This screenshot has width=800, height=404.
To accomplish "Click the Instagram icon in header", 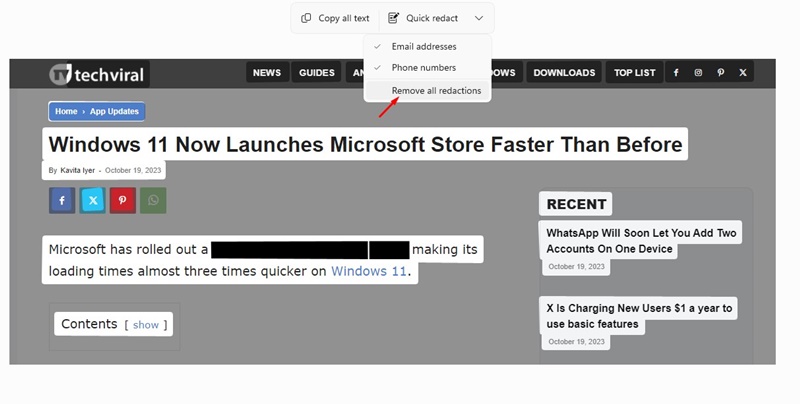I will point(698,72).
